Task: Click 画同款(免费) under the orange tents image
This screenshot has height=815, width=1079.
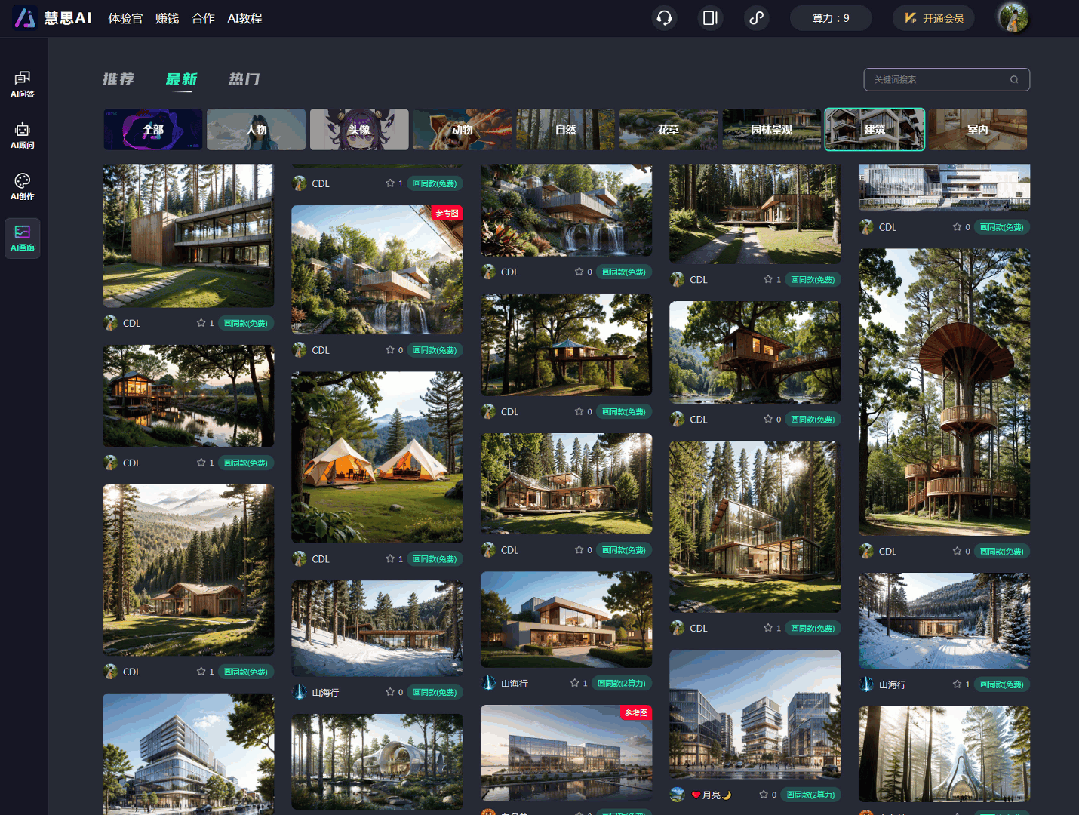Action: point(434,559)
